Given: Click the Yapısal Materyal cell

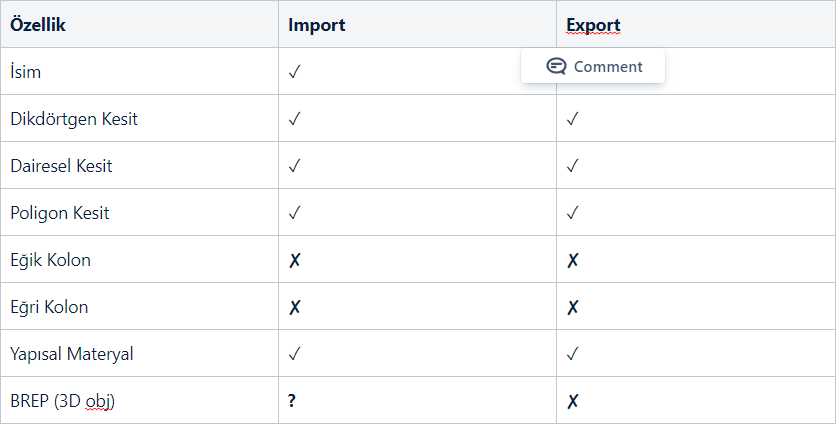Looking at the screenshot, I should tap(72, 354).
